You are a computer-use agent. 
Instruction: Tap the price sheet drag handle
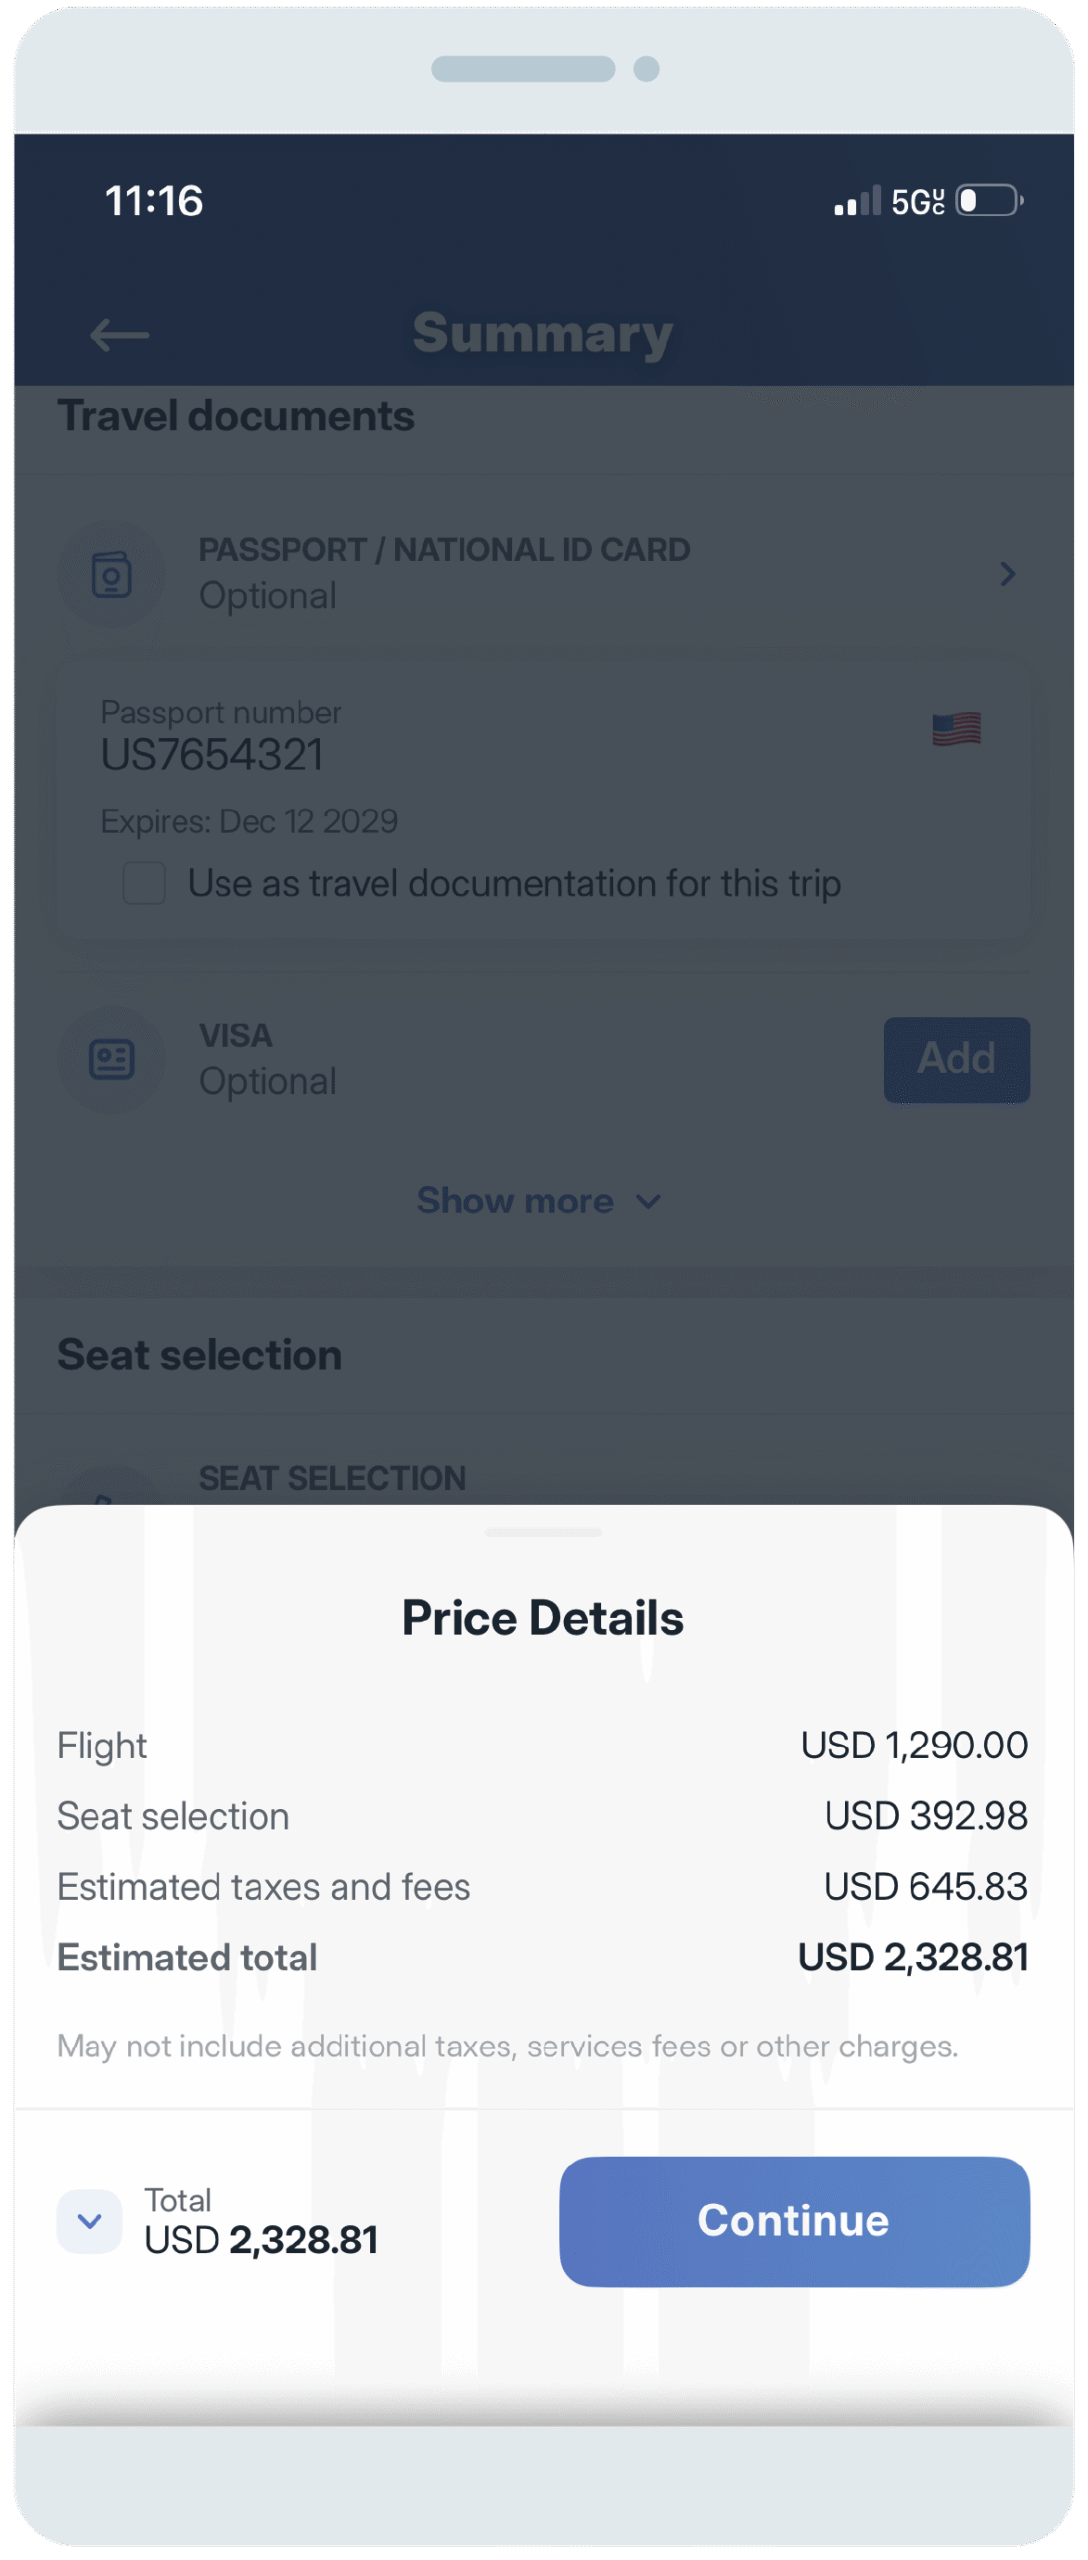coord(543,1532)
